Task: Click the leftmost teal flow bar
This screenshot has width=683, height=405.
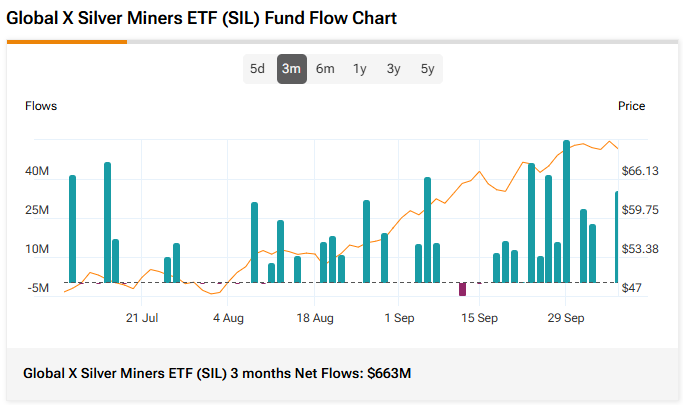Action: pos(72,229)
